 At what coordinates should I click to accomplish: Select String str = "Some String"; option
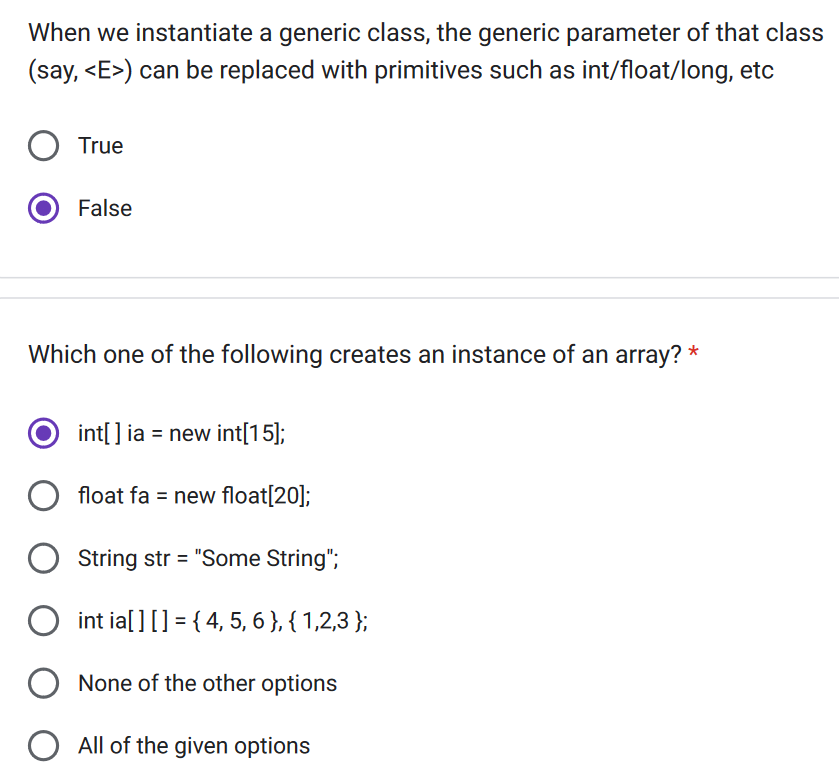point(43,558)
